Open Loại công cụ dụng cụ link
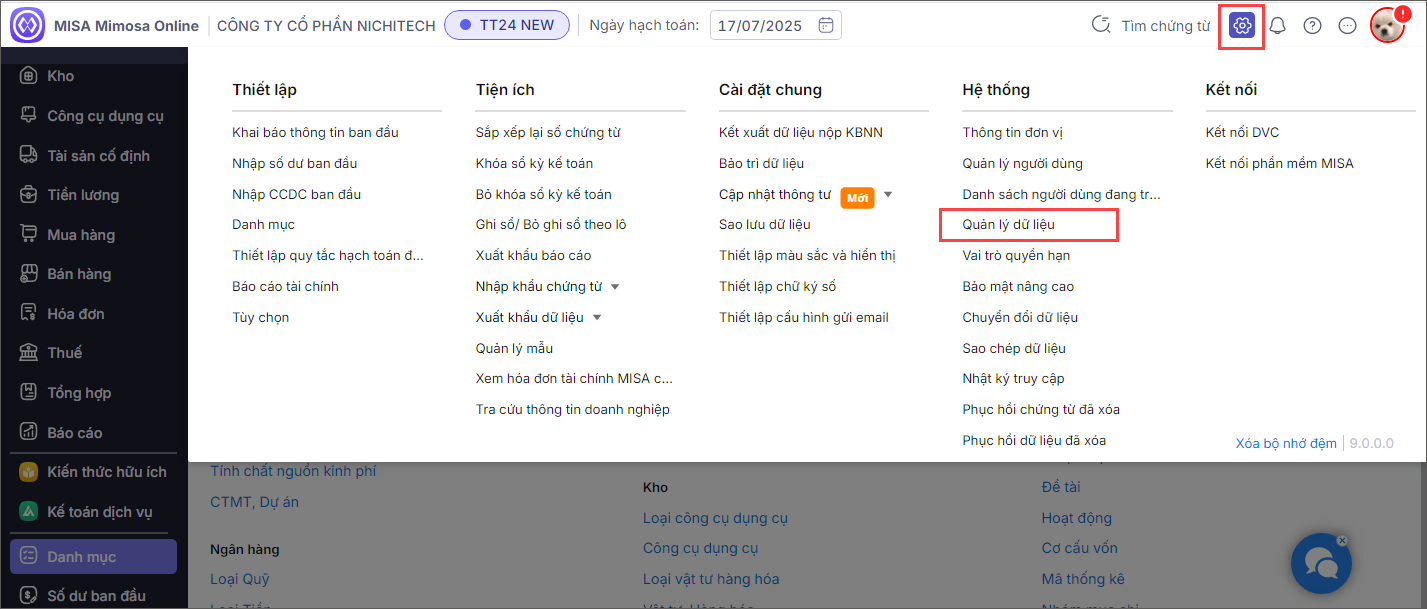 [x=716, y=518]
